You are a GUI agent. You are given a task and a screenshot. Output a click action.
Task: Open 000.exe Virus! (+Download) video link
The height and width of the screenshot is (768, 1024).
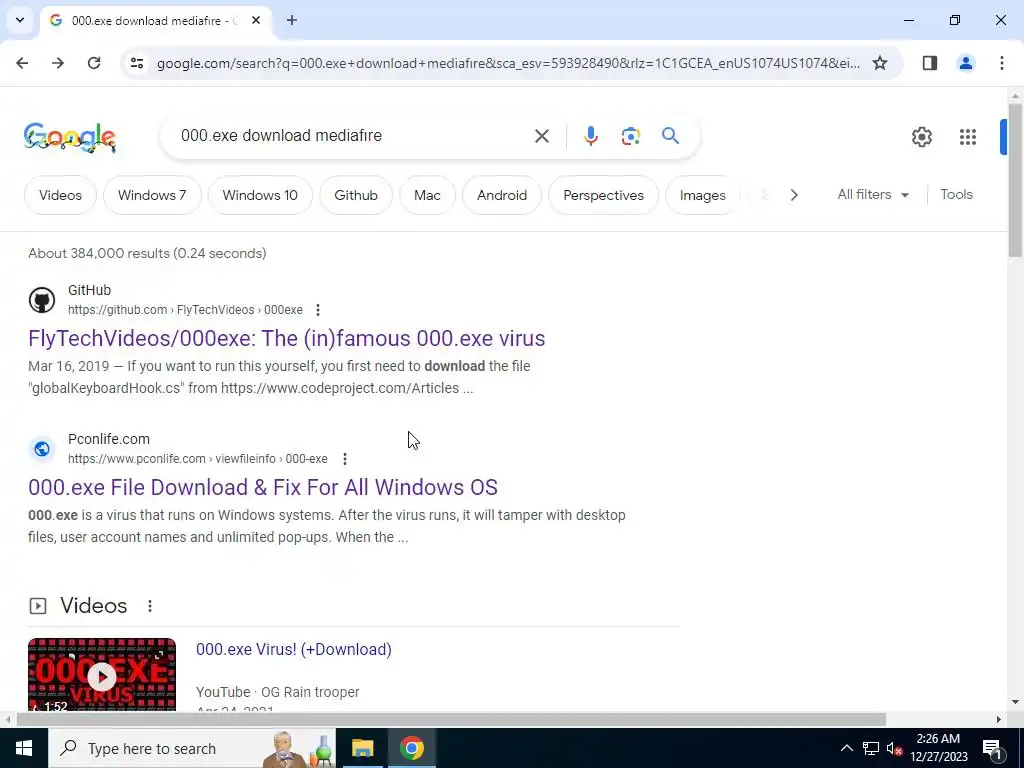[x=294, y=649]
